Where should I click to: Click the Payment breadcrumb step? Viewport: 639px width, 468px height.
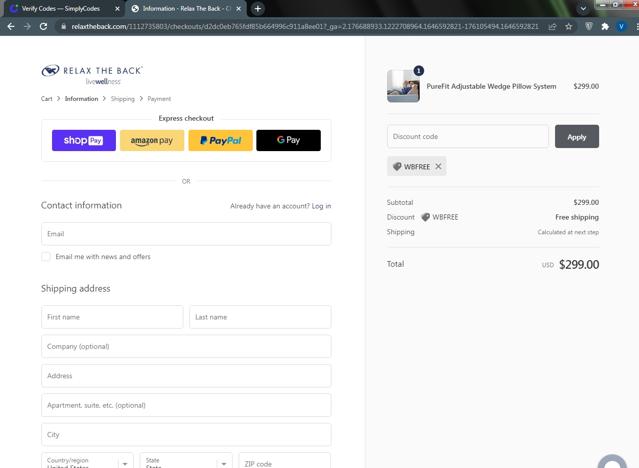159,99
